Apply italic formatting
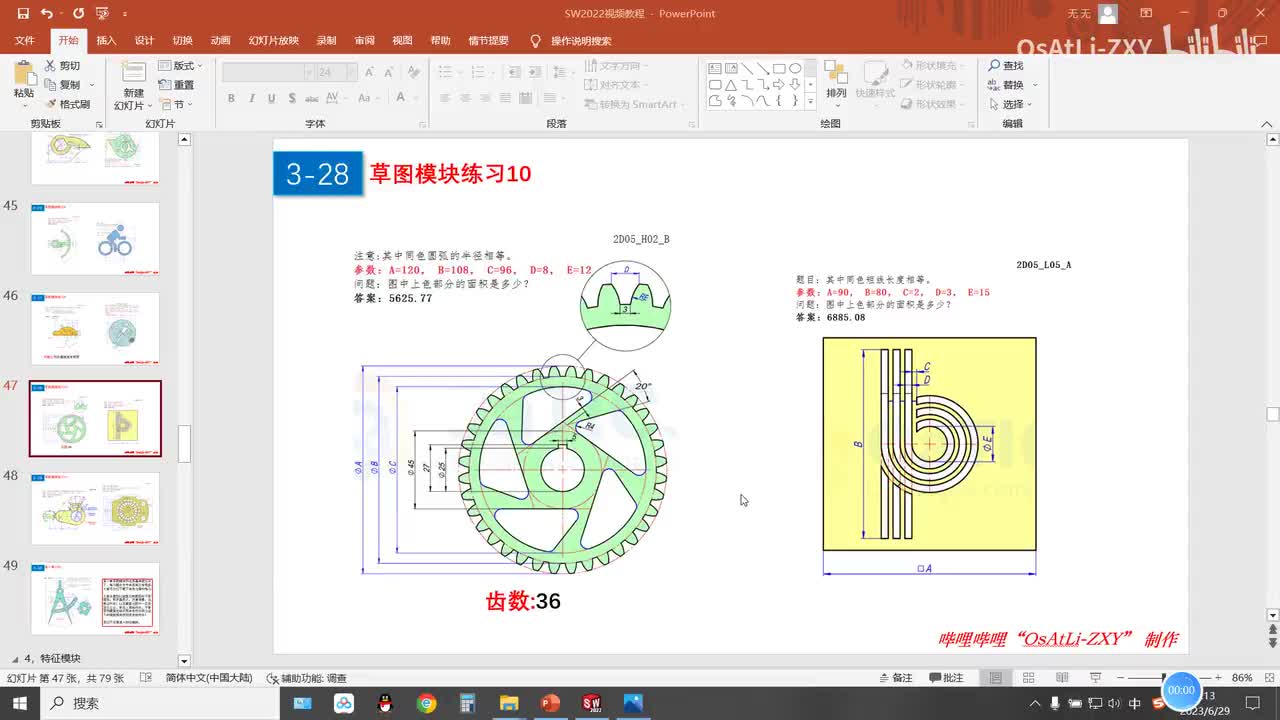The image size is (1280, 720). click(x=251, y=98)
